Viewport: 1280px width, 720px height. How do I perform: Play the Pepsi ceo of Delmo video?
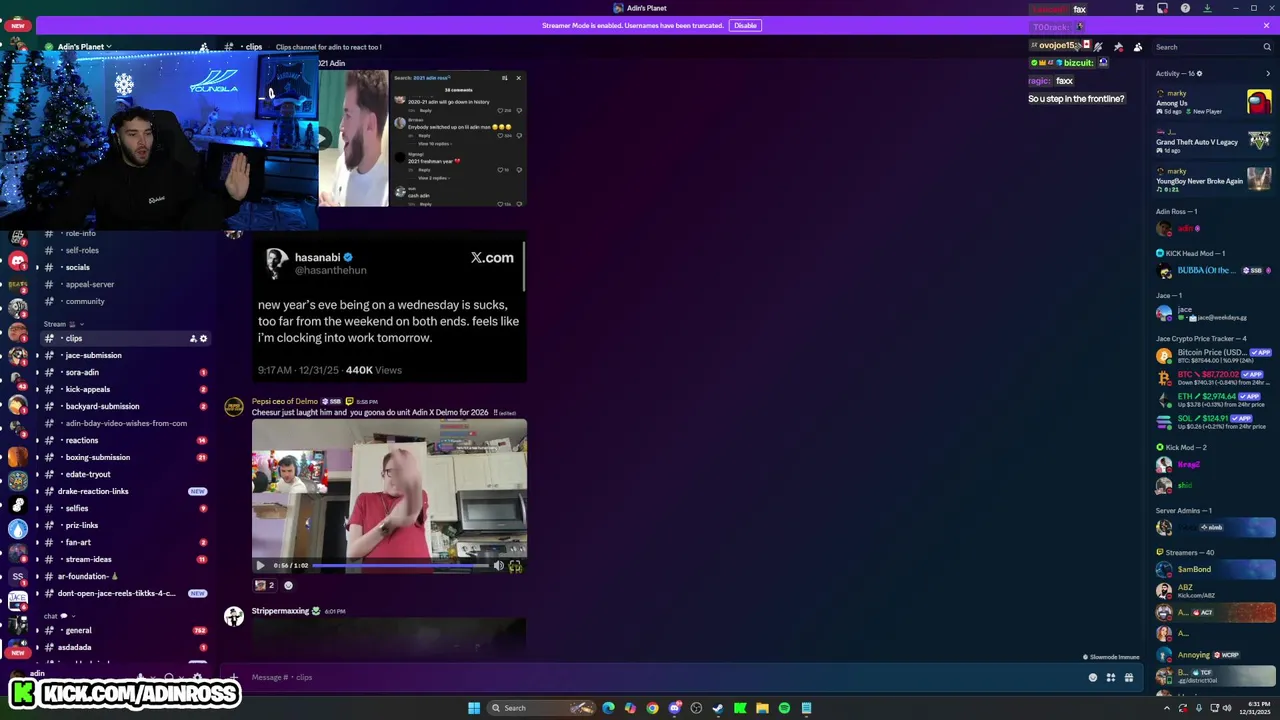[260, 566]
